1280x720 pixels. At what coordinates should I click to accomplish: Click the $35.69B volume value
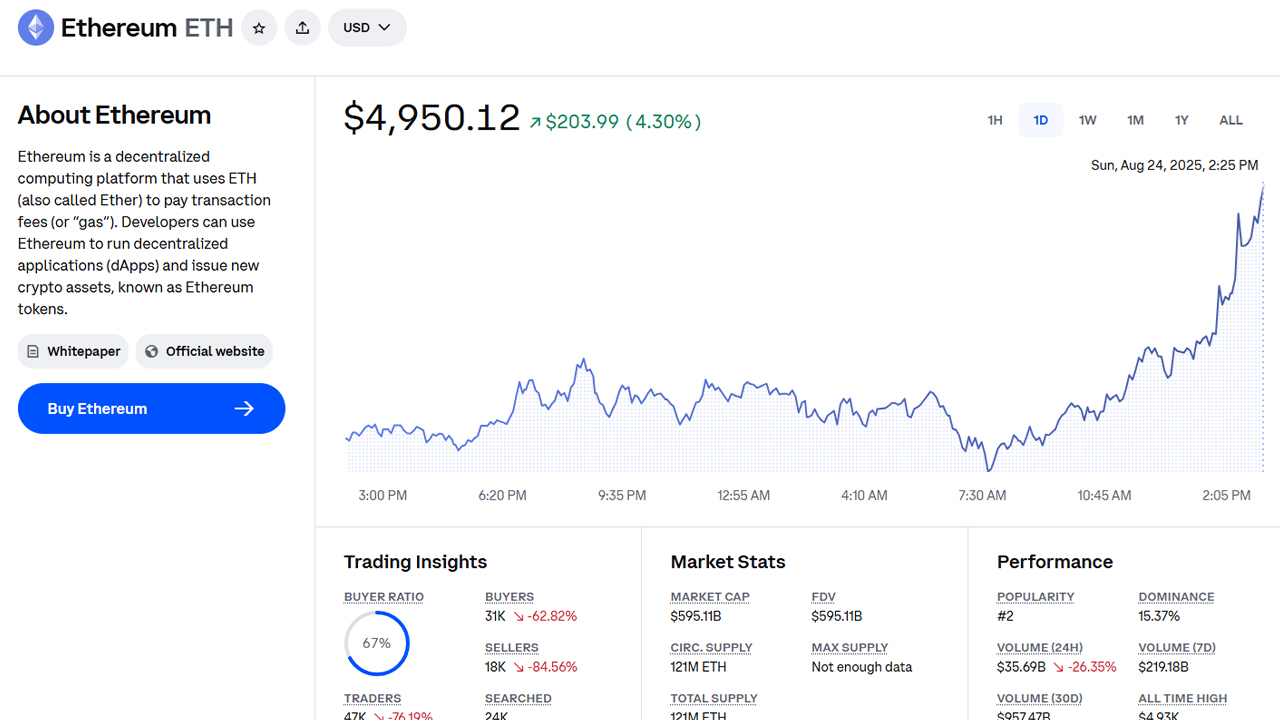[1021, 667]
